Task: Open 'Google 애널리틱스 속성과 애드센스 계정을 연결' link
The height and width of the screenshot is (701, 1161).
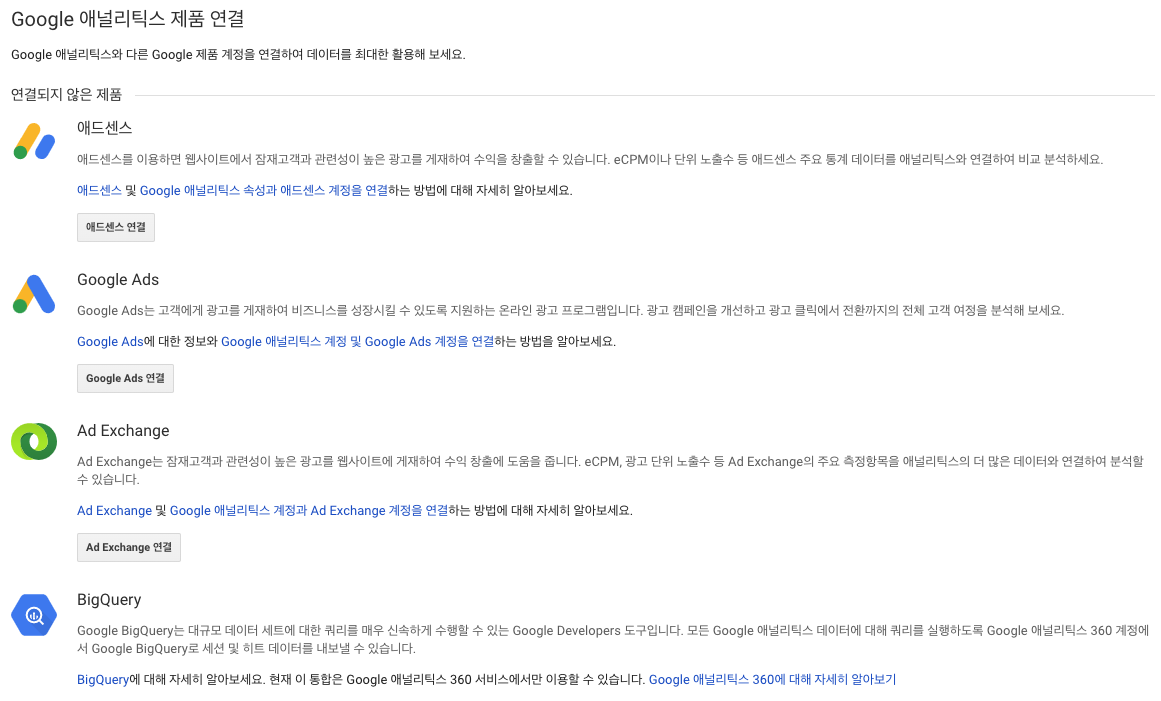Action: click(x=264, y=190)
